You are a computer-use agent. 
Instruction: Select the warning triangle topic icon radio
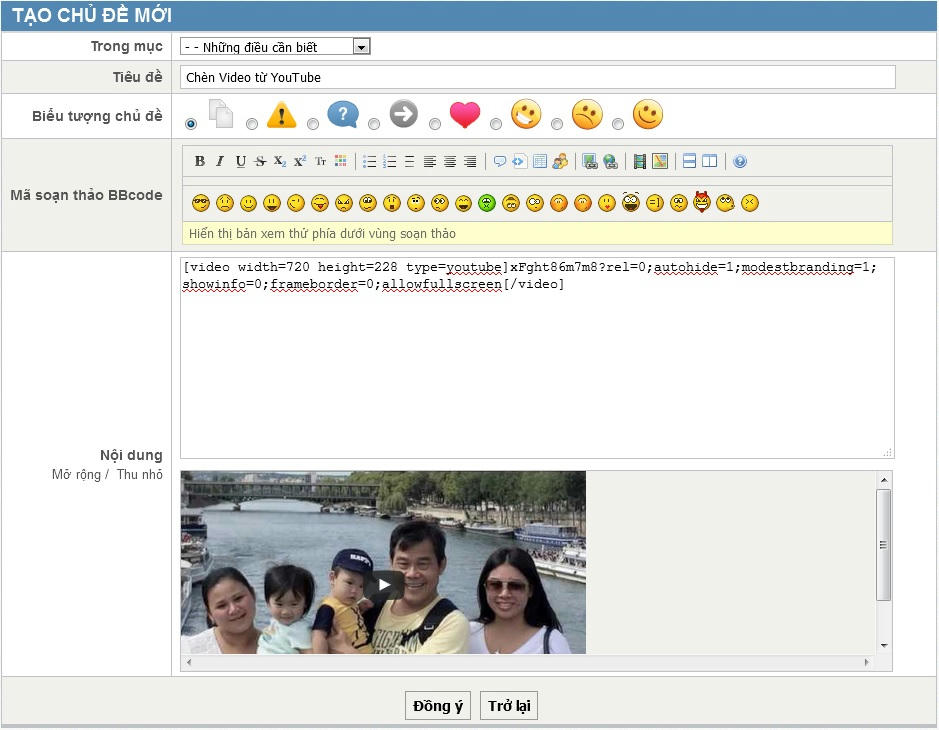pyautogui.click(x=252, y=124)
